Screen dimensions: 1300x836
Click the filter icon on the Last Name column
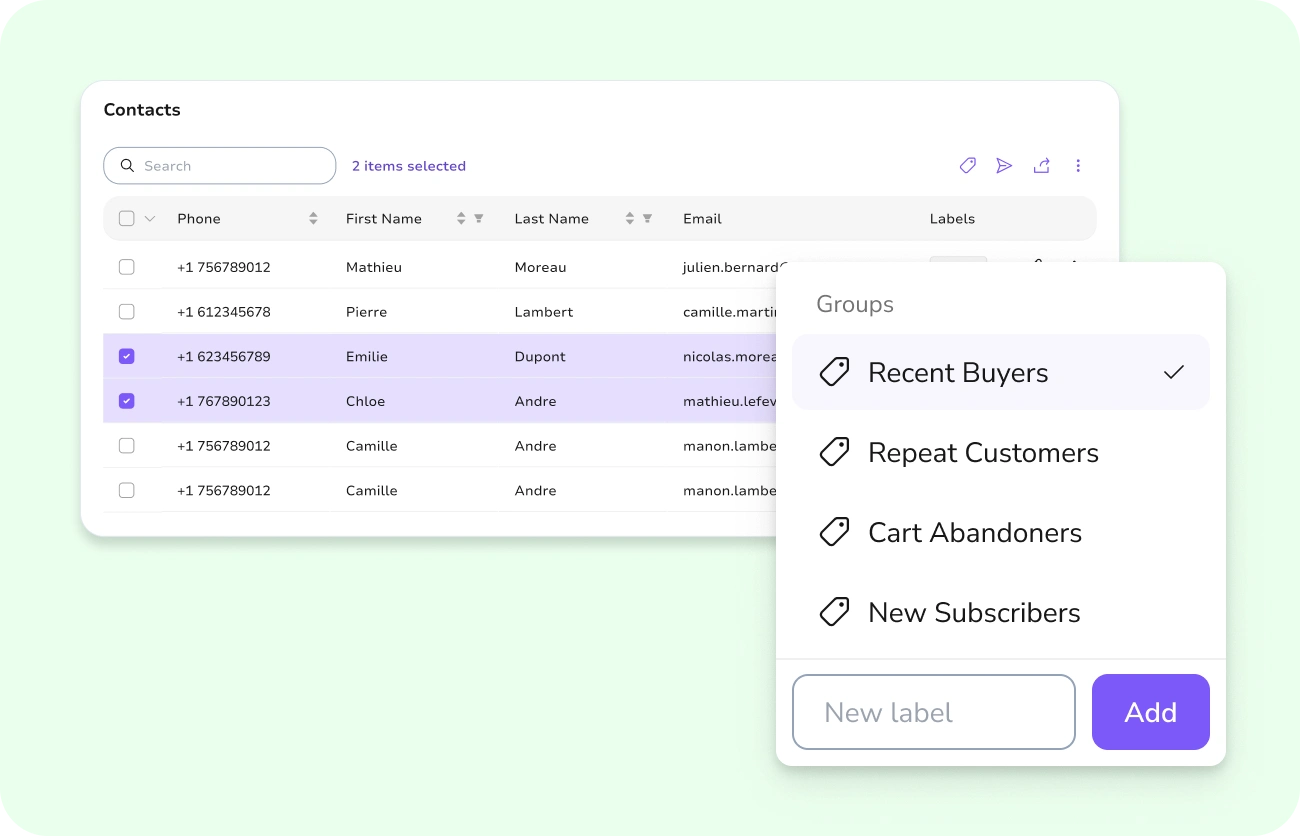(x=646, y=218)
